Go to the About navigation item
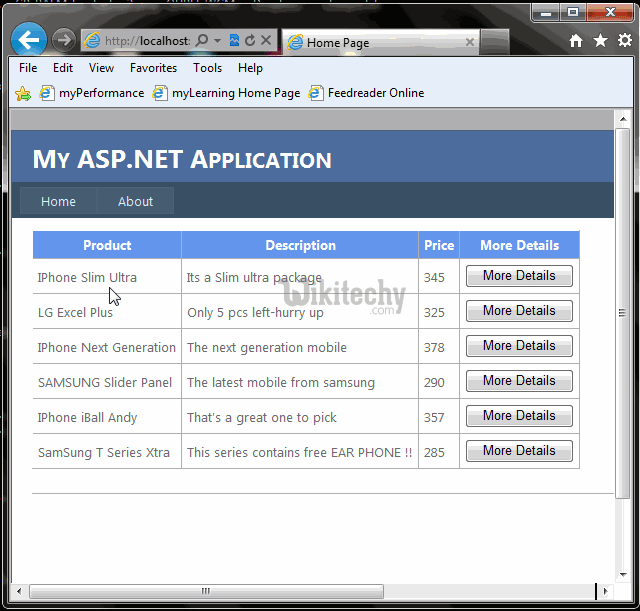 135,201
